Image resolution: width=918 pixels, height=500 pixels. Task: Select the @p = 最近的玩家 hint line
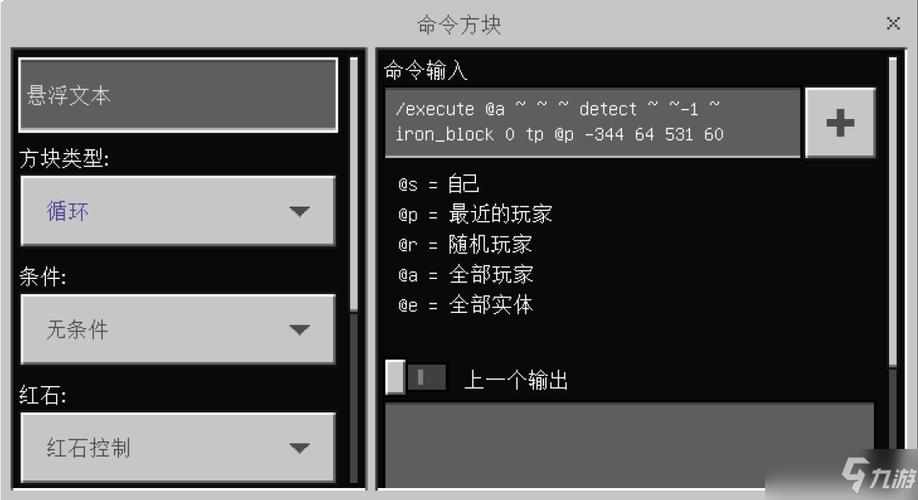(475, 214)
